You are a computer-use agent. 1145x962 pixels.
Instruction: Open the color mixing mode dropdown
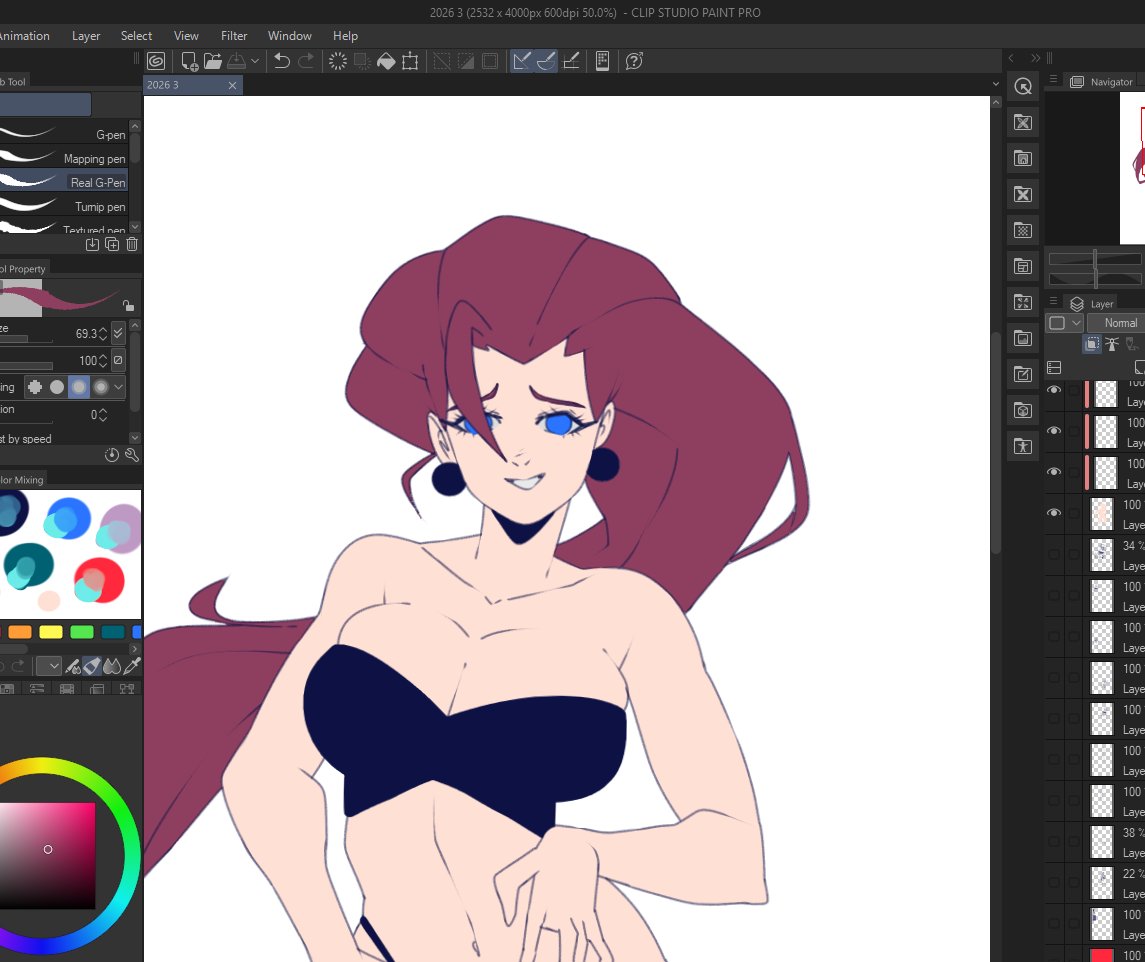pyautogui.click(x=49, y=666)
